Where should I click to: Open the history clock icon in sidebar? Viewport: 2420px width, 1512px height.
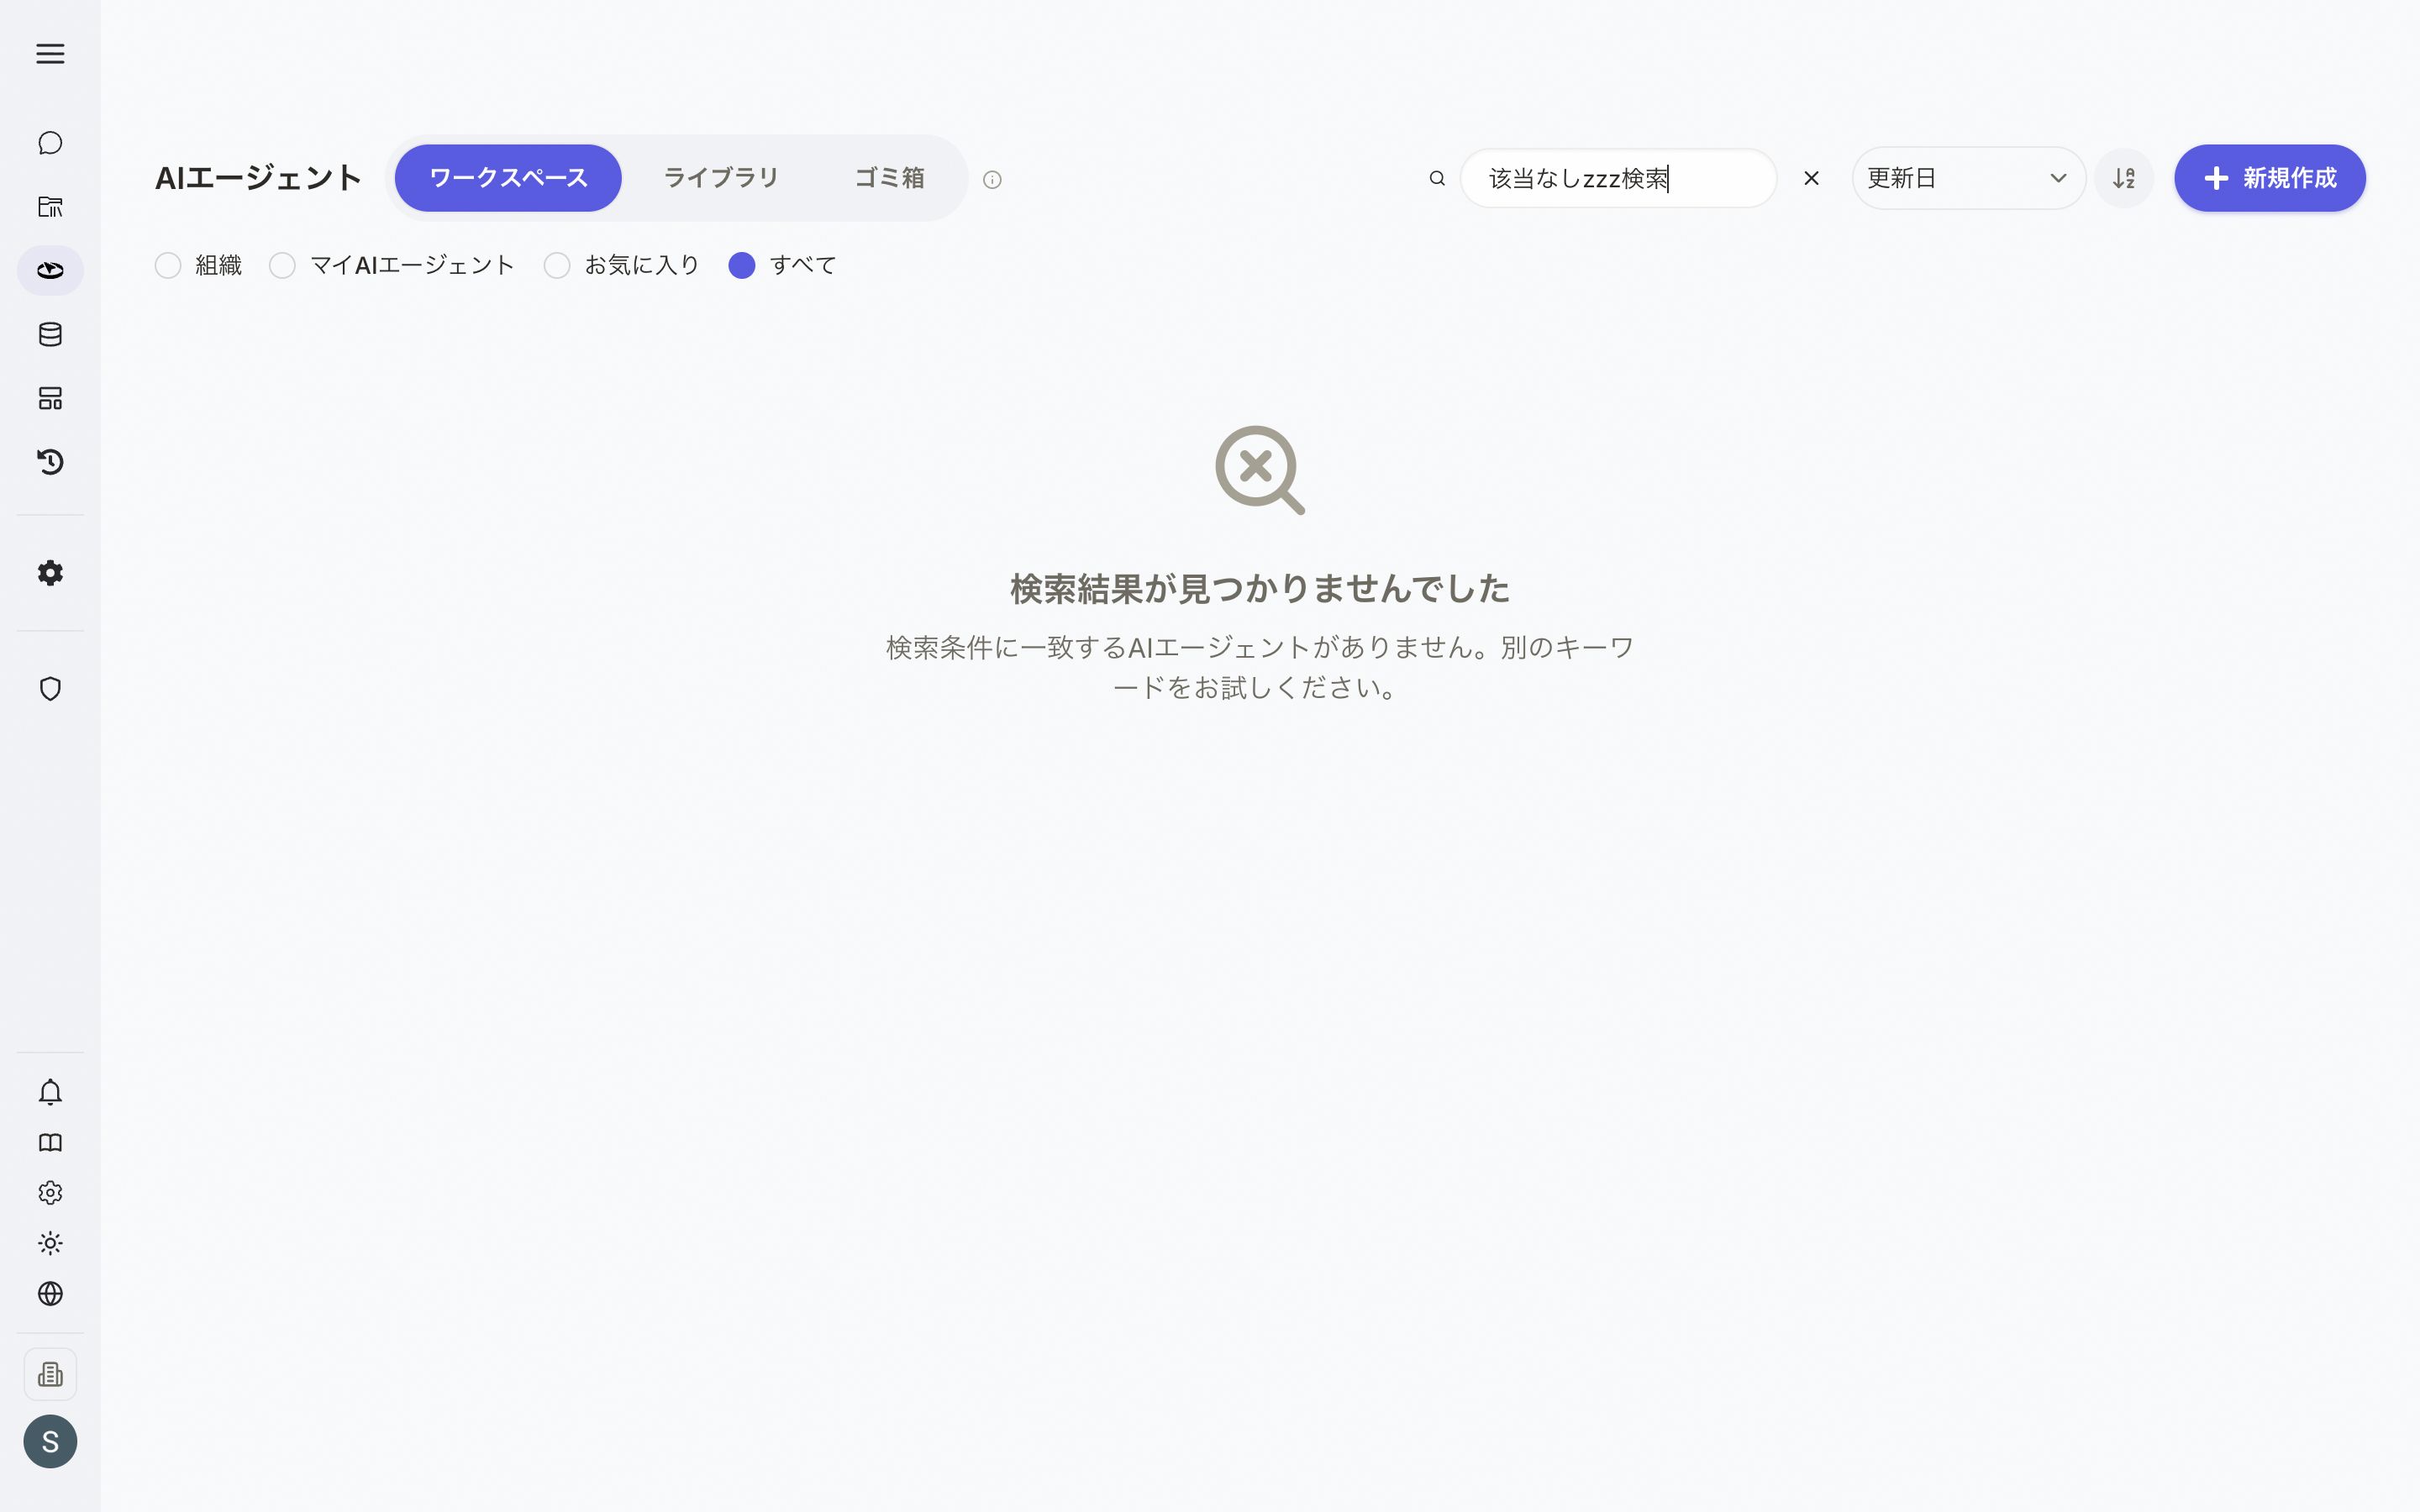[50, 462]
